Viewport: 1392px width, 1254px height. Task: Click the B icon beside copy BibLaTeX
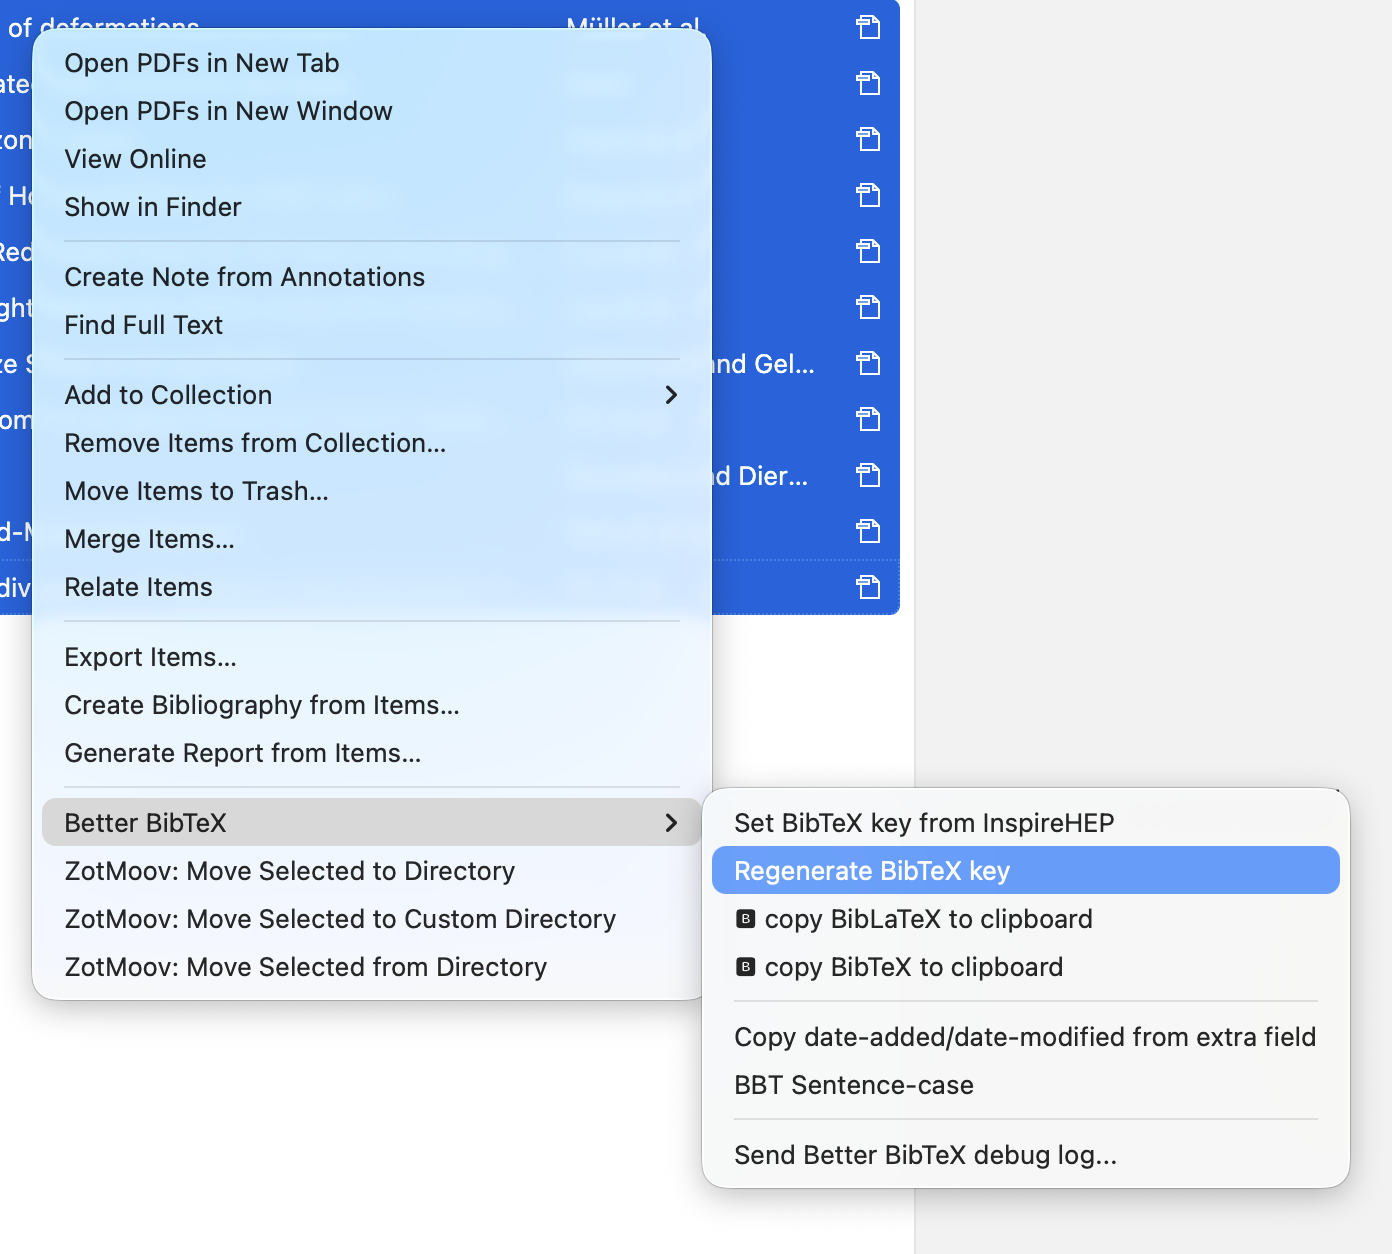745,919
